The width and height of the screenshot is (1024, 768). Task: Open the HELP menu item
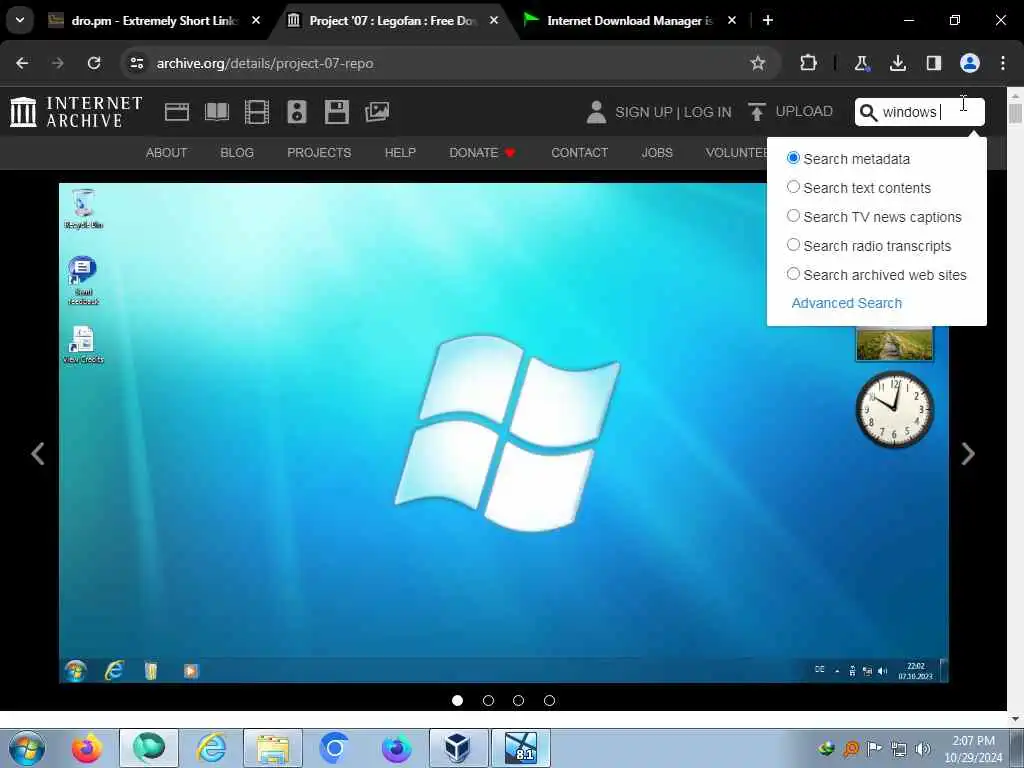coord(400,153)
